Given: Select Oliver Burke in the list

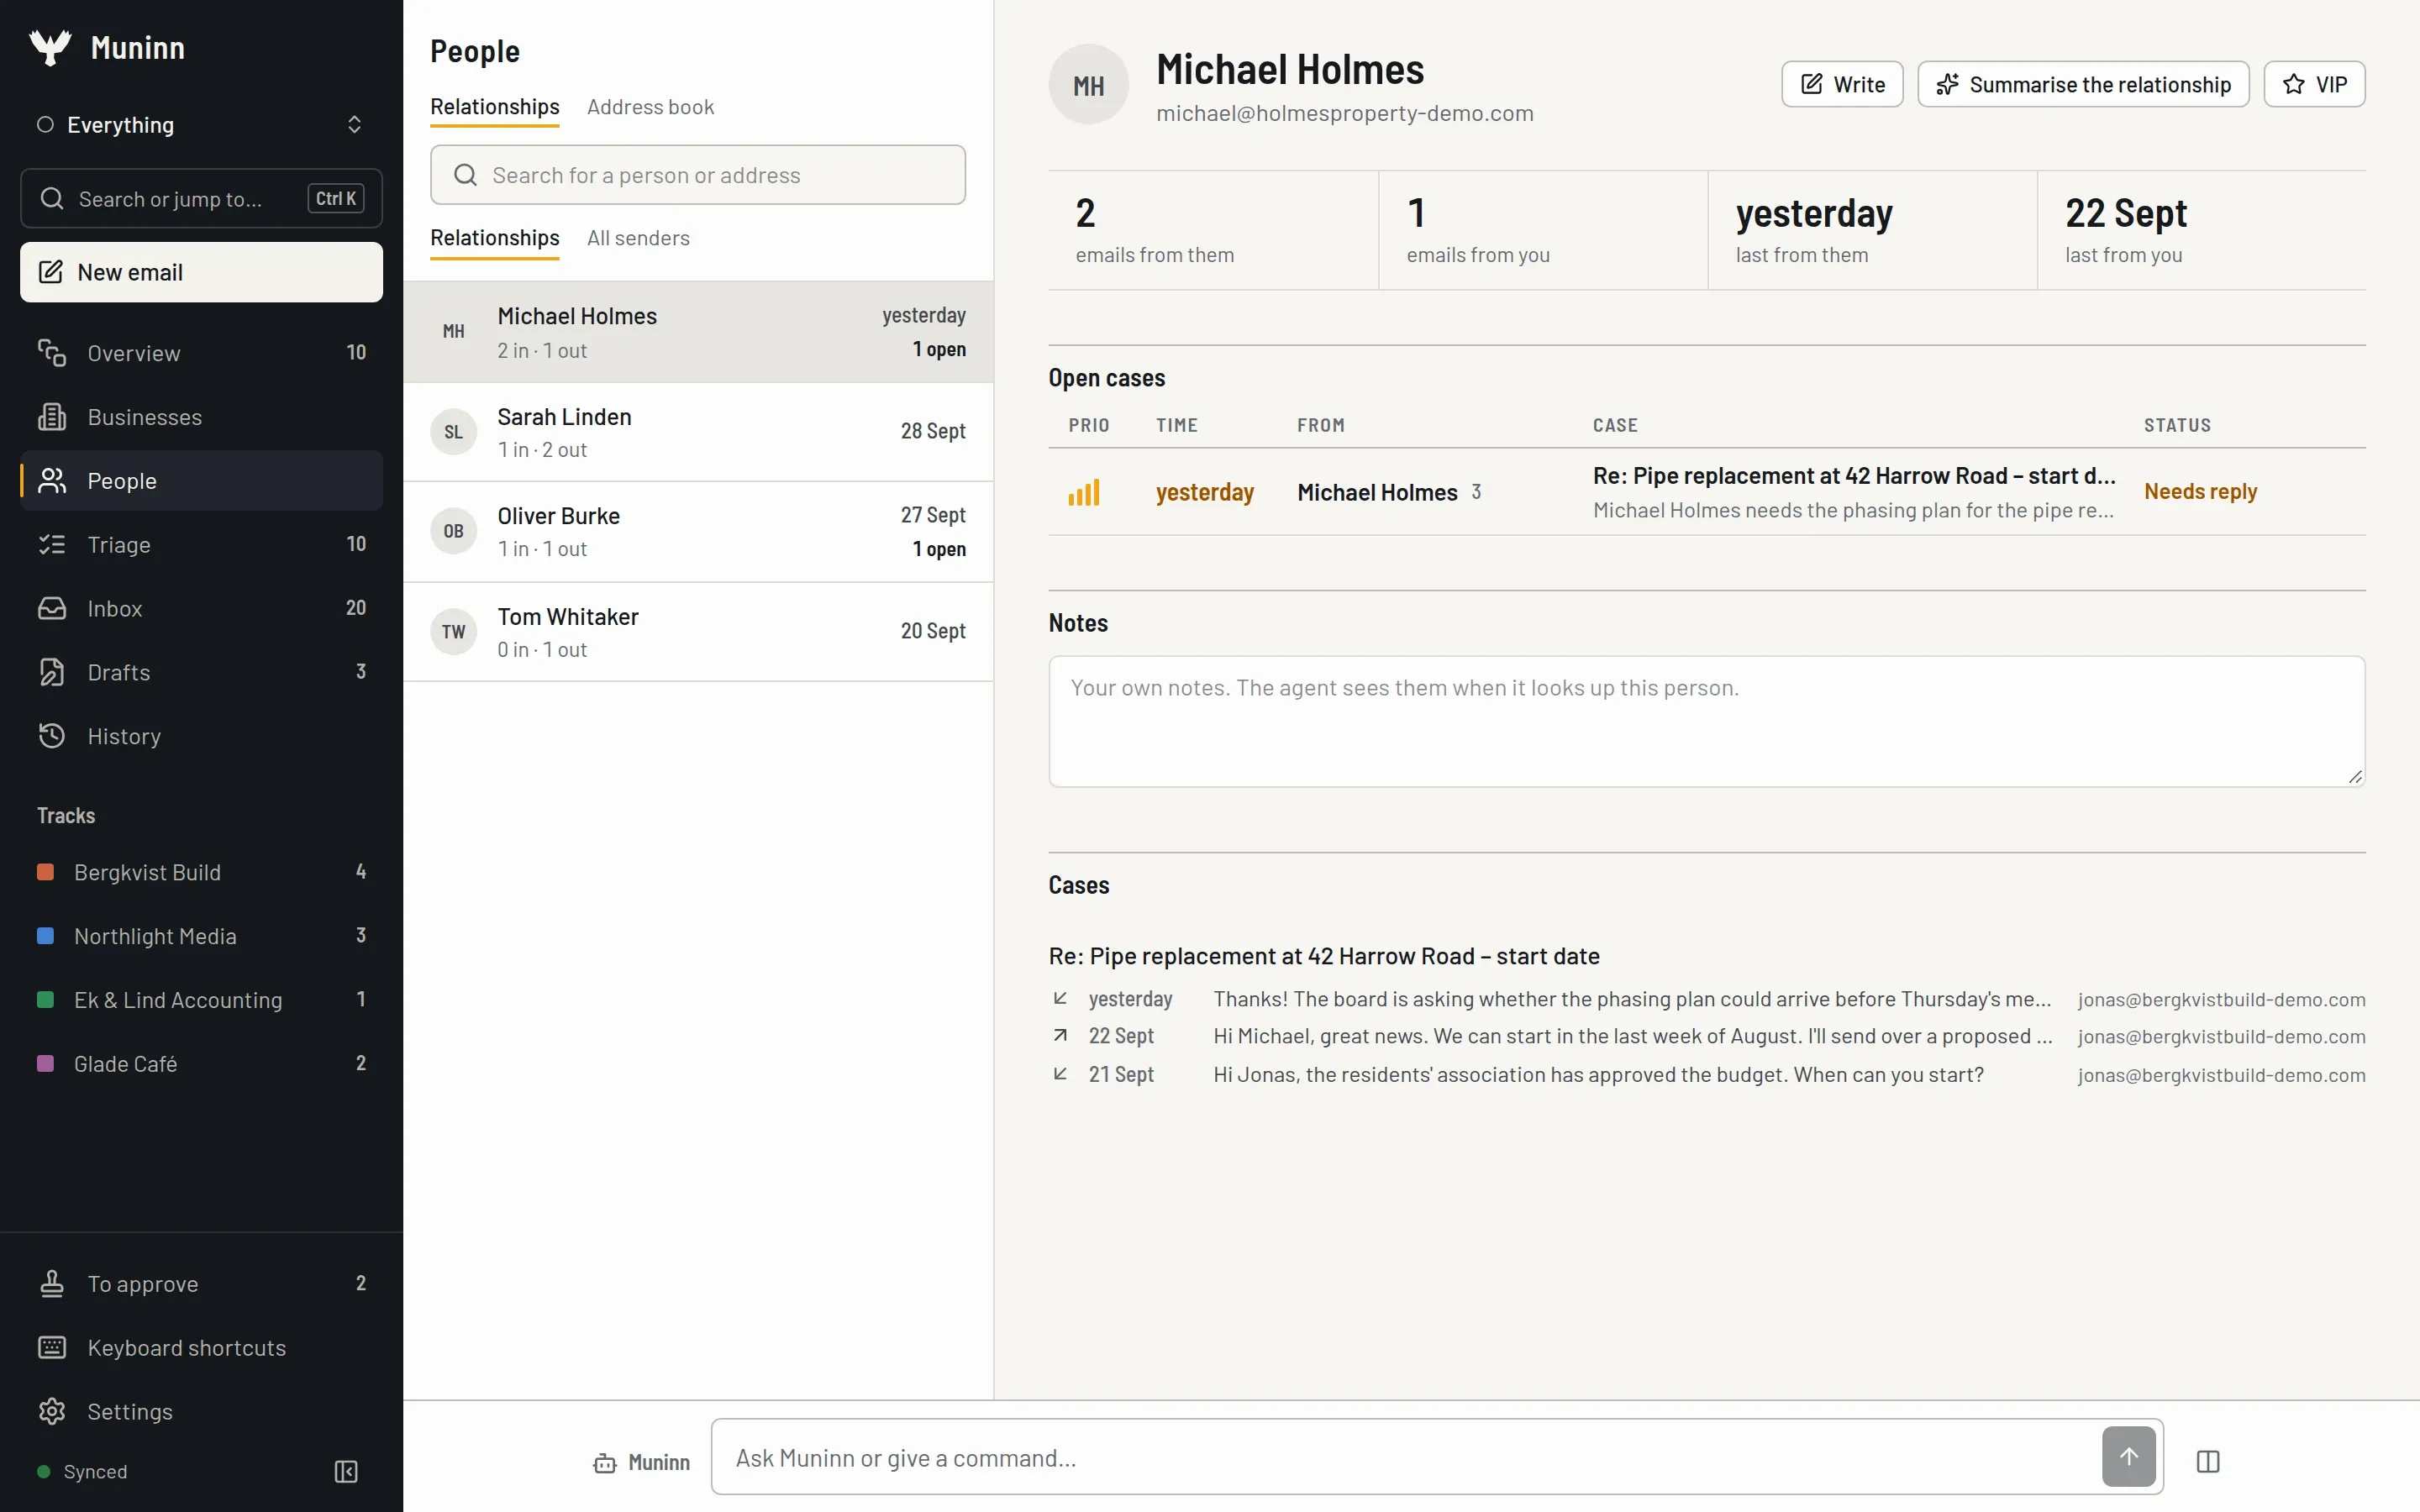Looking at the screenshot, I should 698,532.
